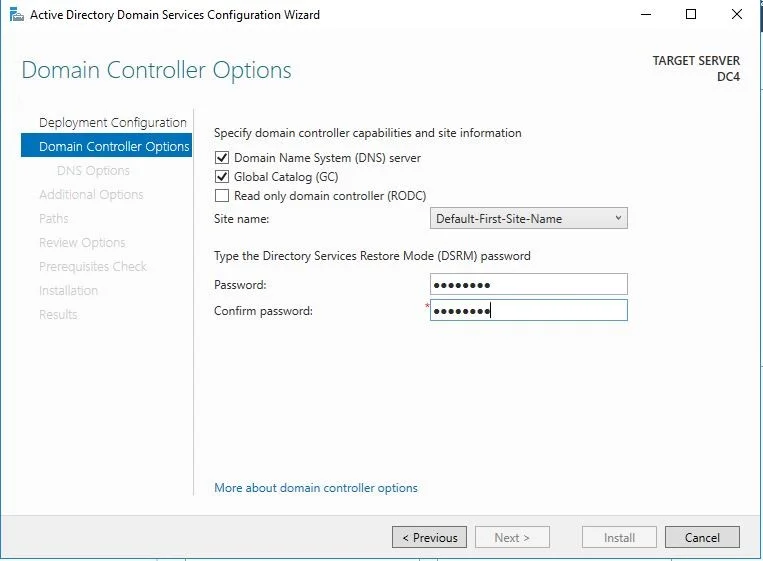Click the Confirm password input field
Screen dimensions: 763x561
(528, 310)
